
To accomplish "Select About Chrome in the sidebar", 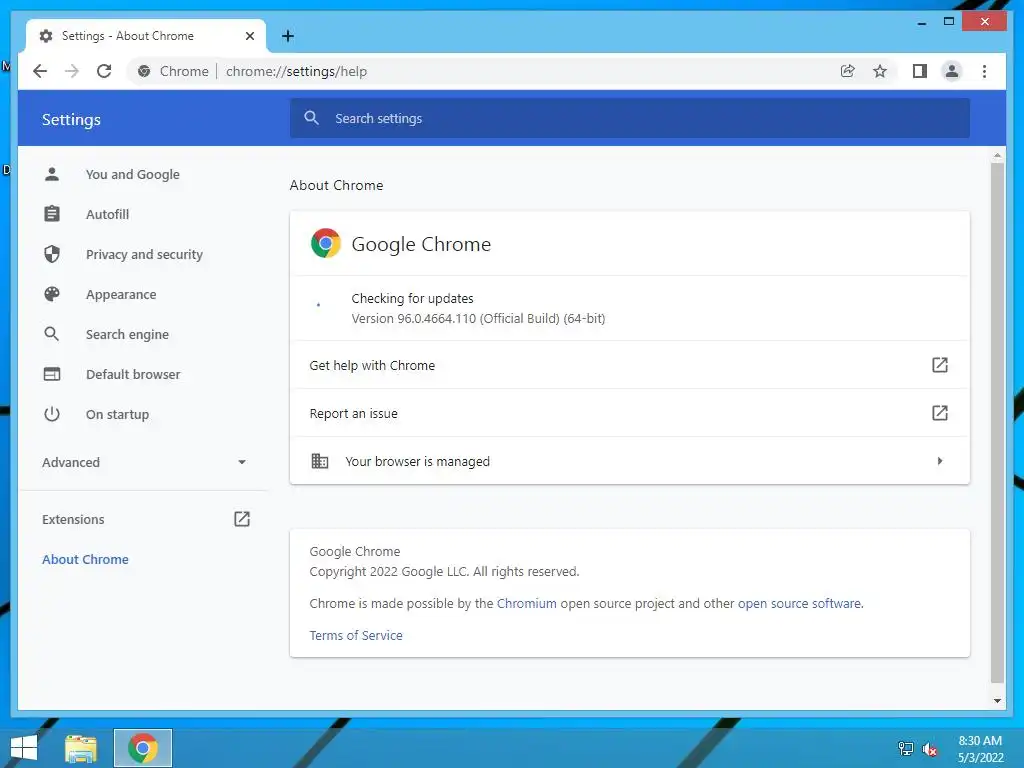I will click(x=86, y=560).
